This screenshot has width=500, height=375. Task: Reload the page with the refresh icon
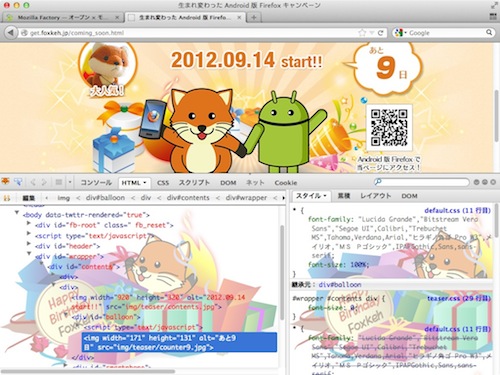(380, 33)
